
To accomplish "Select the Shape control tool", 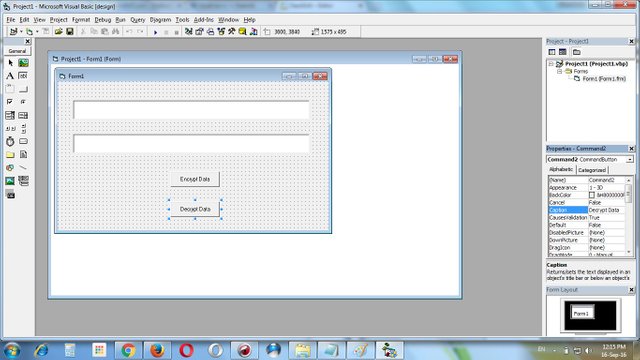I will tap(10, 168).
